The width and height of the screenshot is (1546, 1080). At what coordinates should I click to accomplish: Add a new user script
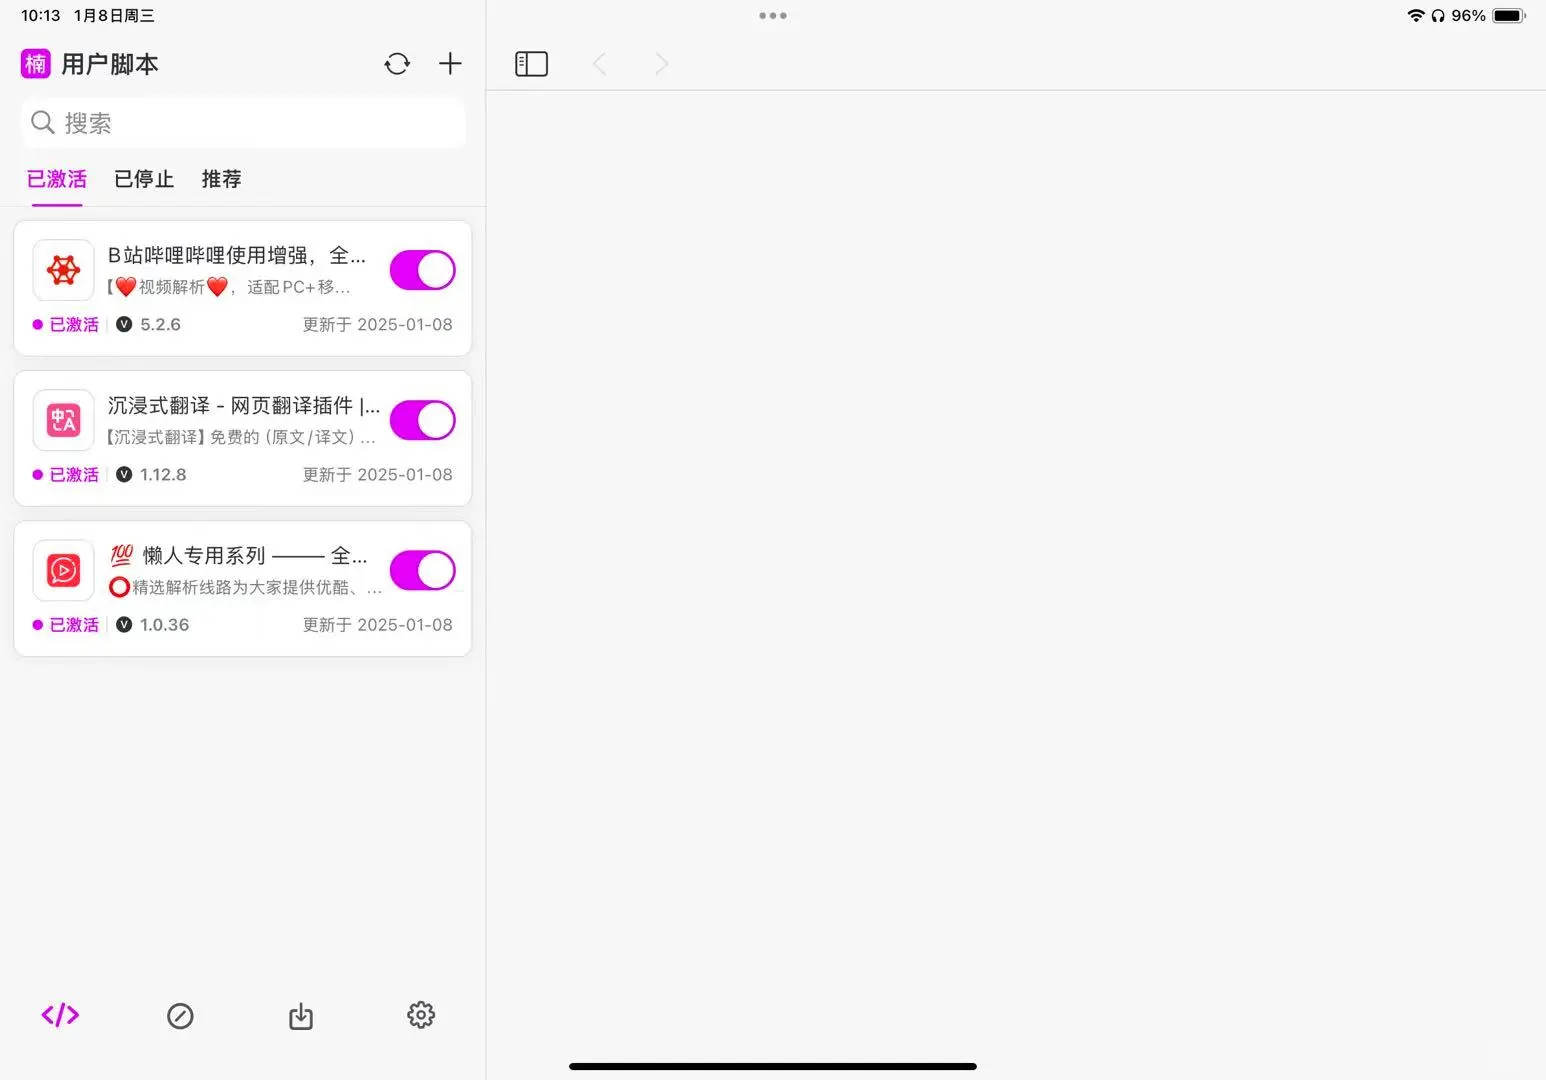pos(449,63)
